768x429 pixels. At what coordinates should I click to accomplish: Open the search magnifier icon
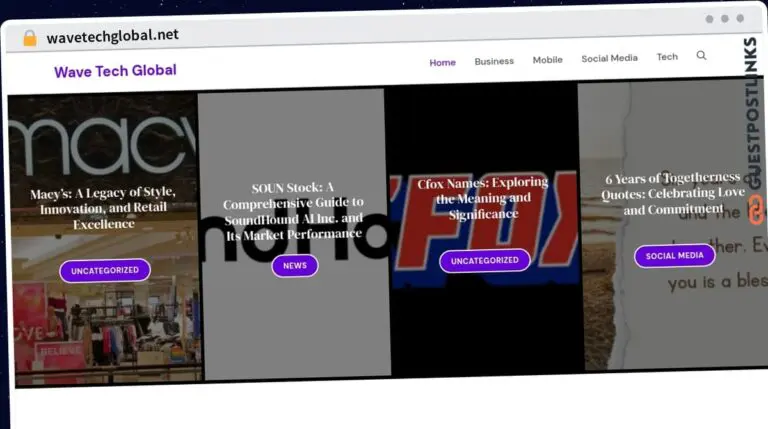coord(701,55)
